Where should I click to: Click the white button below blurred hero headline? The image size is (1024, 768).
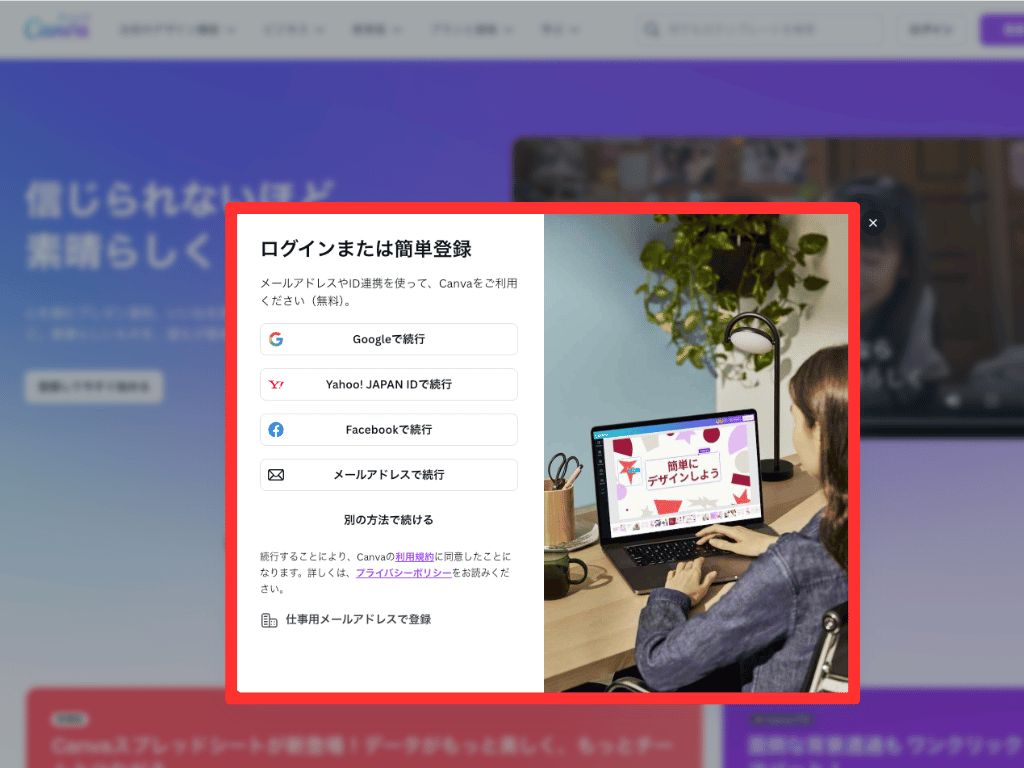pos(95,387)
